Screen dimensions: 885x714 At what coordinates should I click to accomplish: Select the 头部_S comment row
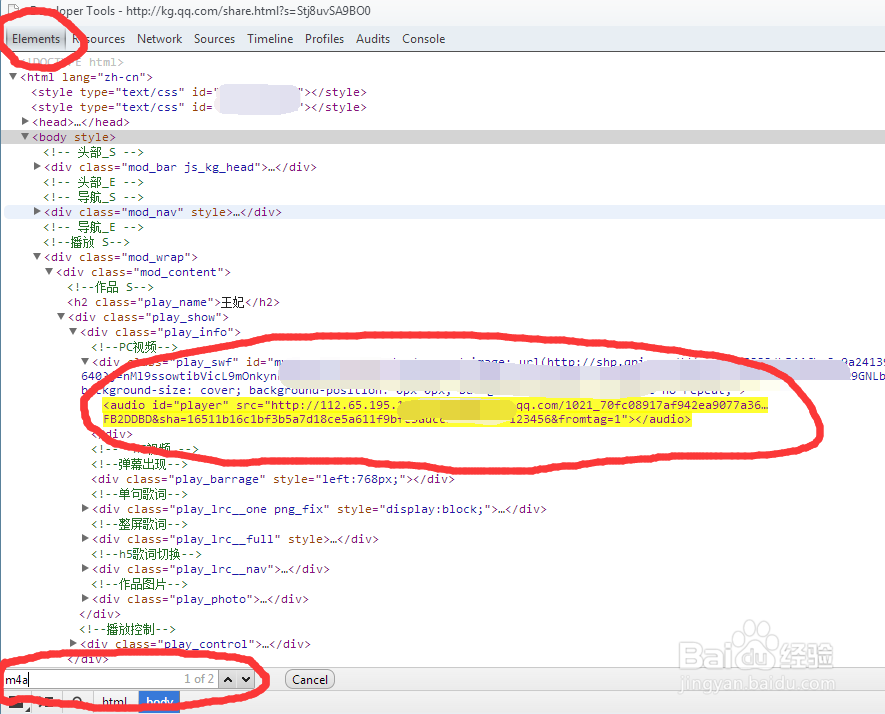point(93,152)
